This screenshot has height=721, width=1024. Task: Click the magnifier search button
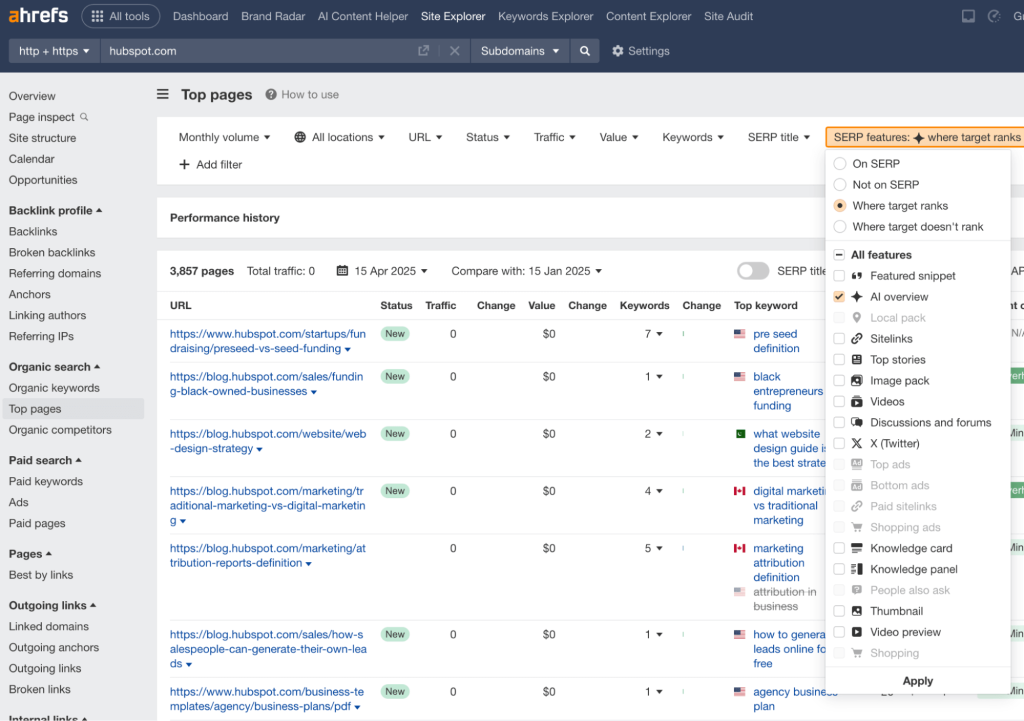point(584,51)
